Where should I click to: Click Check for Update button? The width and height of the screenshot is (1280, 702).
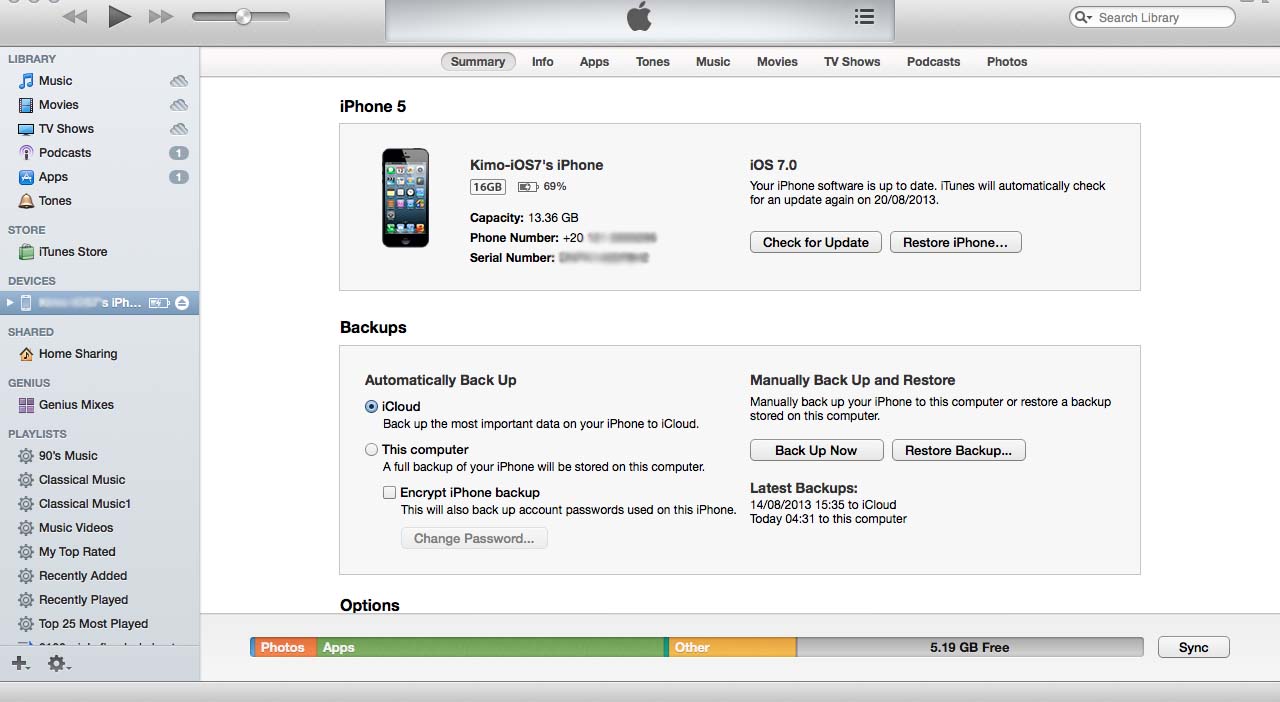click(x=816, y=243)
